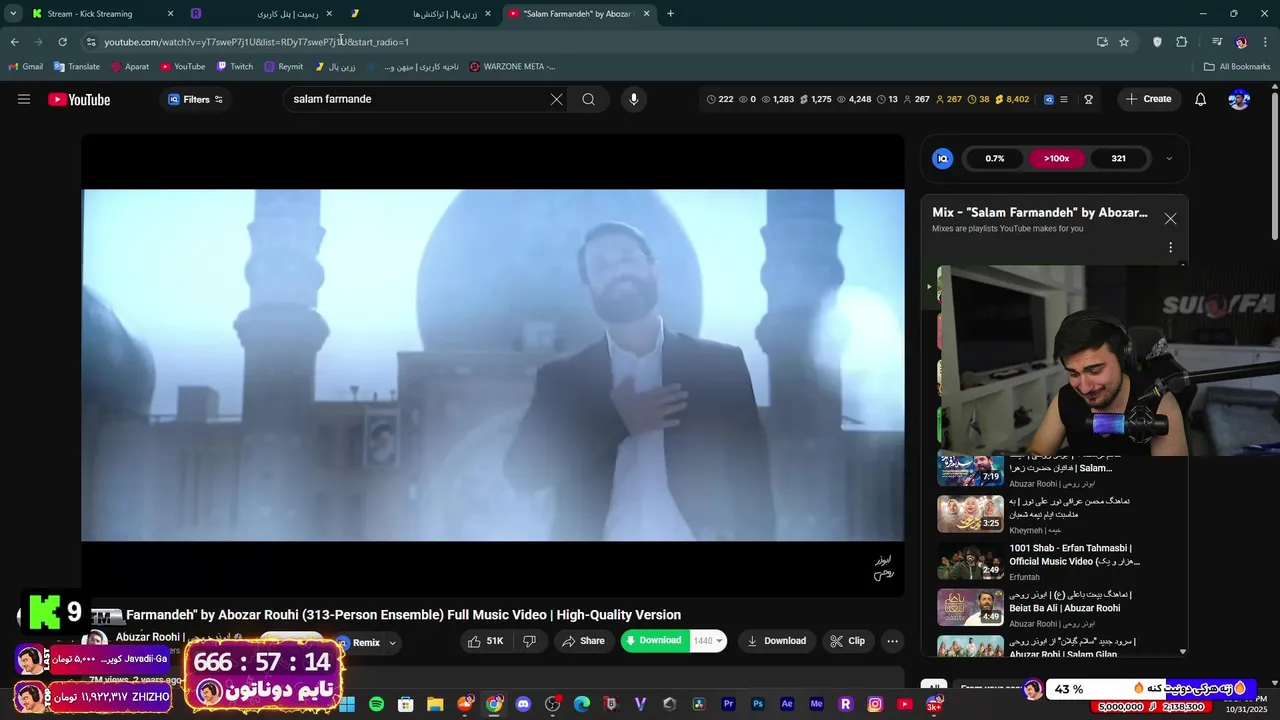Open Twitch bookmark
This screenshot has height=720, width=1280.
(235, 67)
